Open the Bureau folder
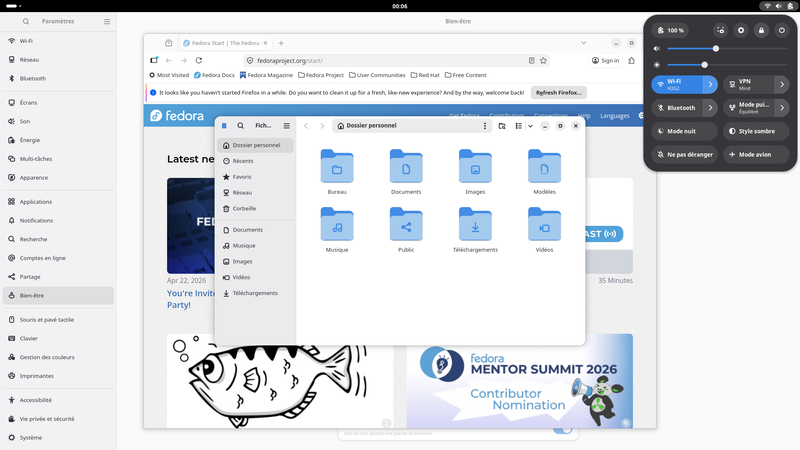This screenshot has width=800, height=450. (x=337, y=171)
